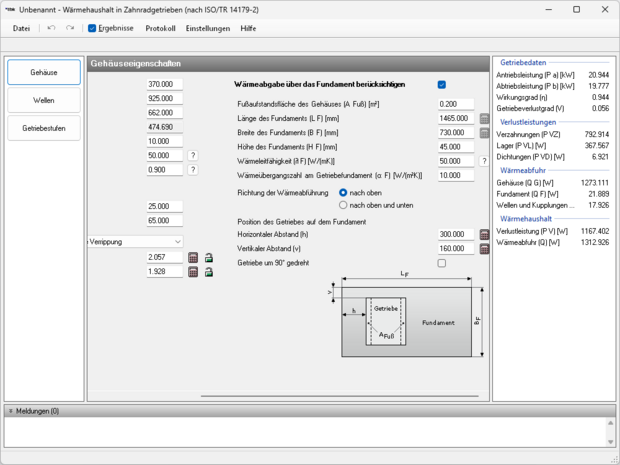Open calculator next to Vertikaler Abstand
This screenshot has width=620, height=465.
(485, 249)
